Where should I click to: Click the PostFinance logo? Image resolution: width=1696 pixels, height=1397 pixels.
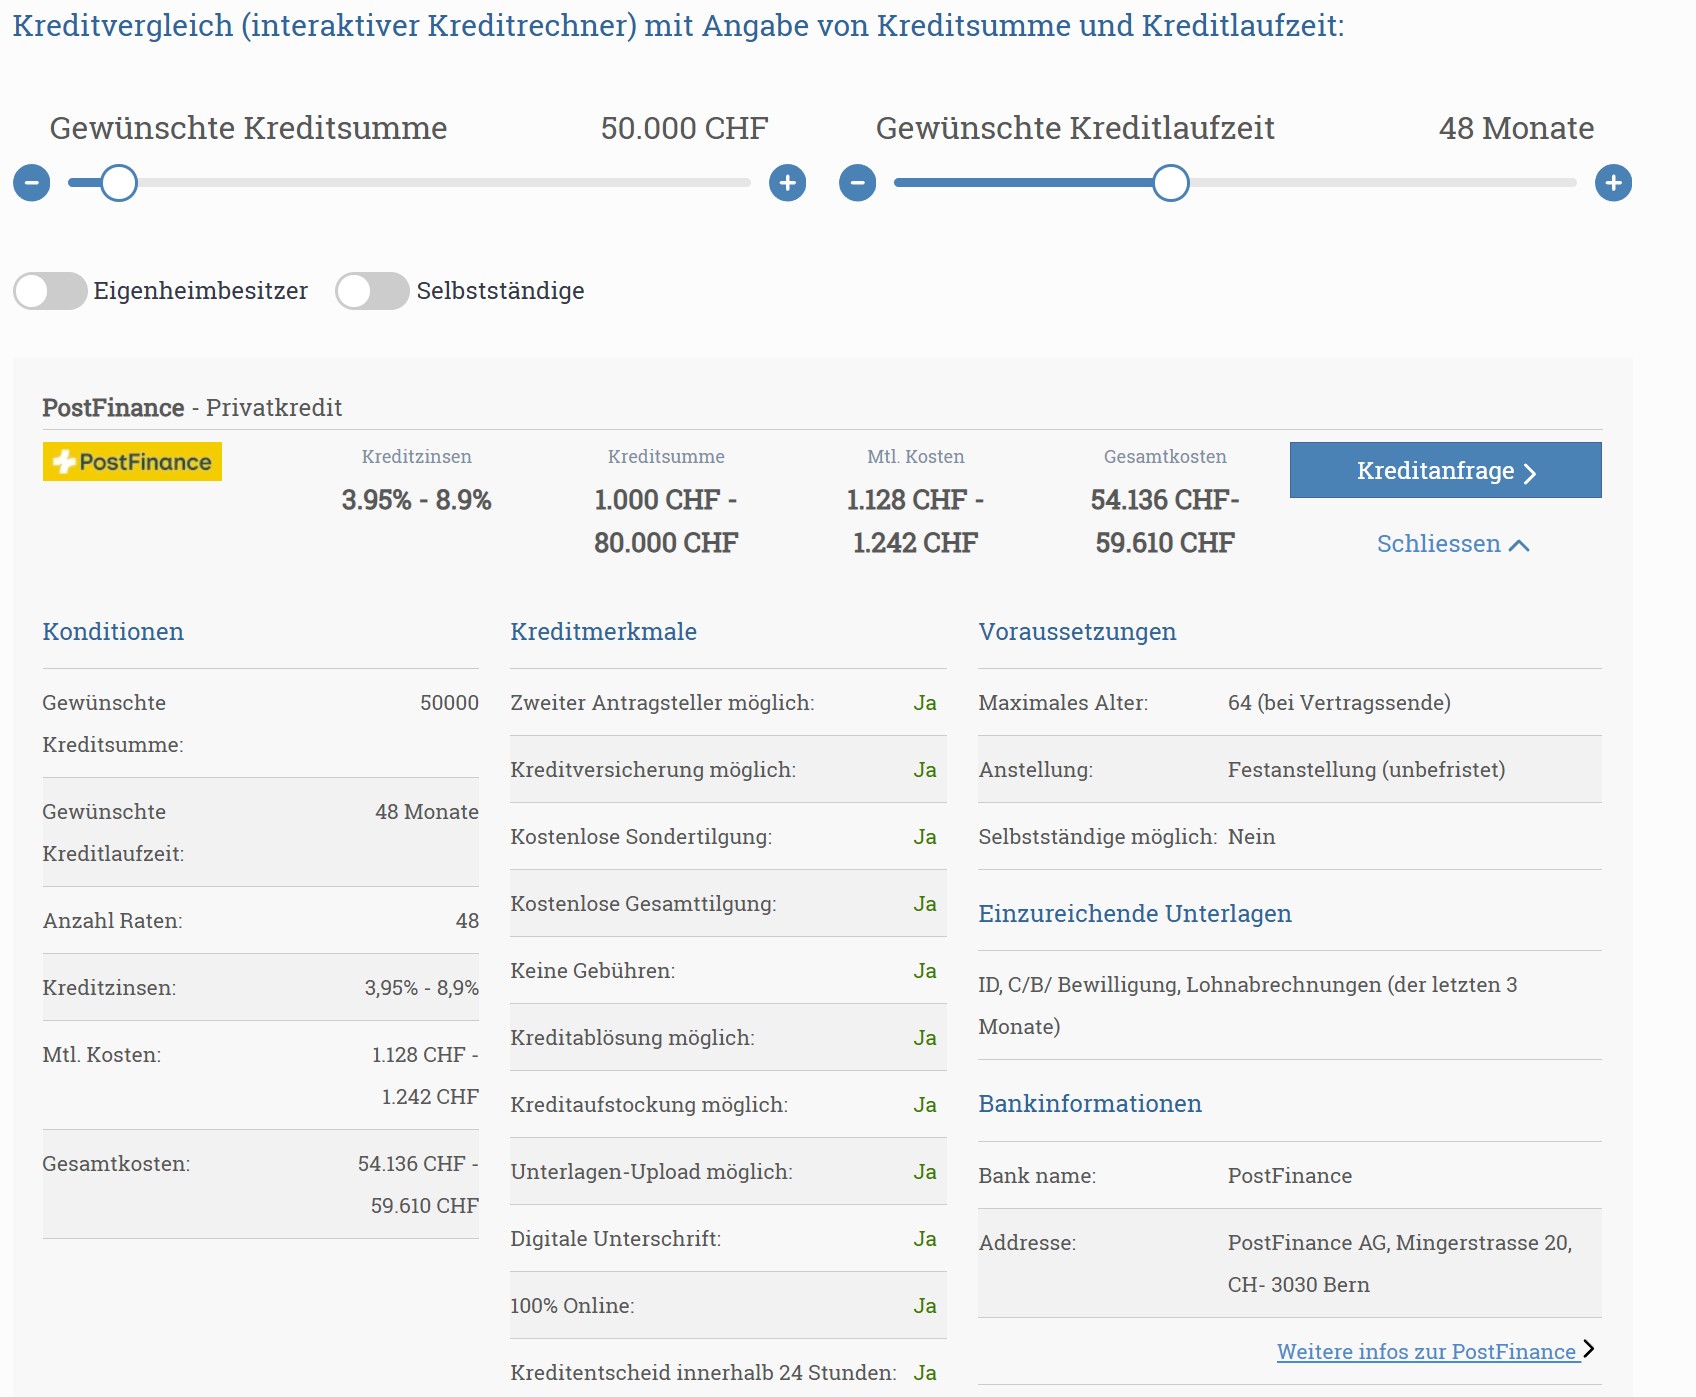[x=132, y=462]
